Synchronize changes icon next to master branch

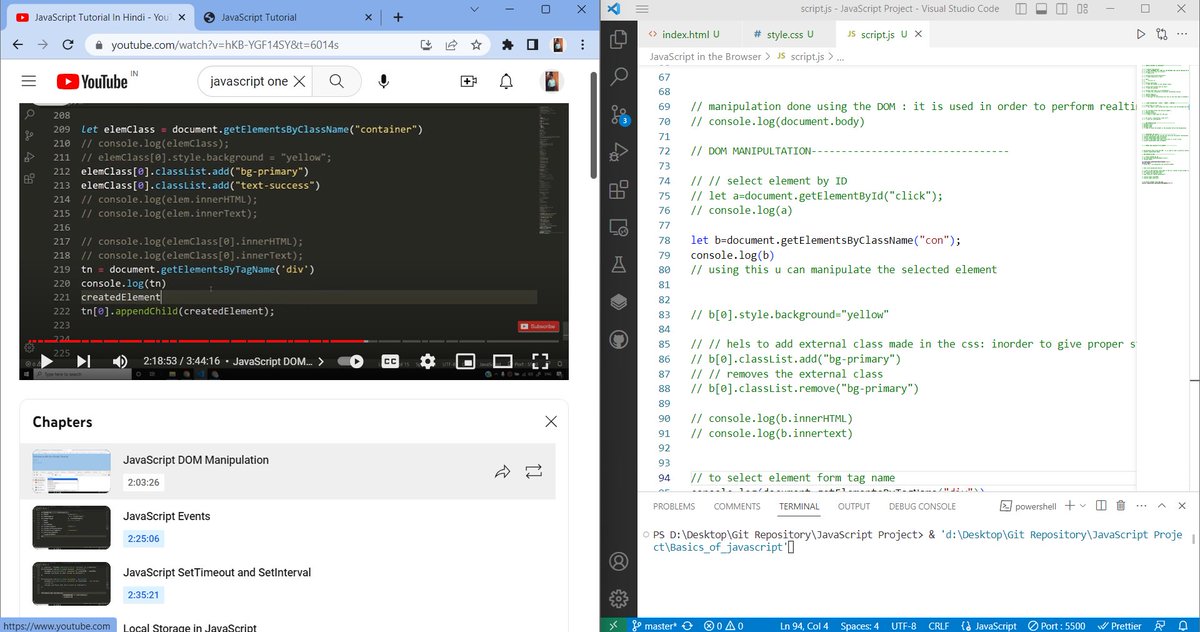coord(686,625)
